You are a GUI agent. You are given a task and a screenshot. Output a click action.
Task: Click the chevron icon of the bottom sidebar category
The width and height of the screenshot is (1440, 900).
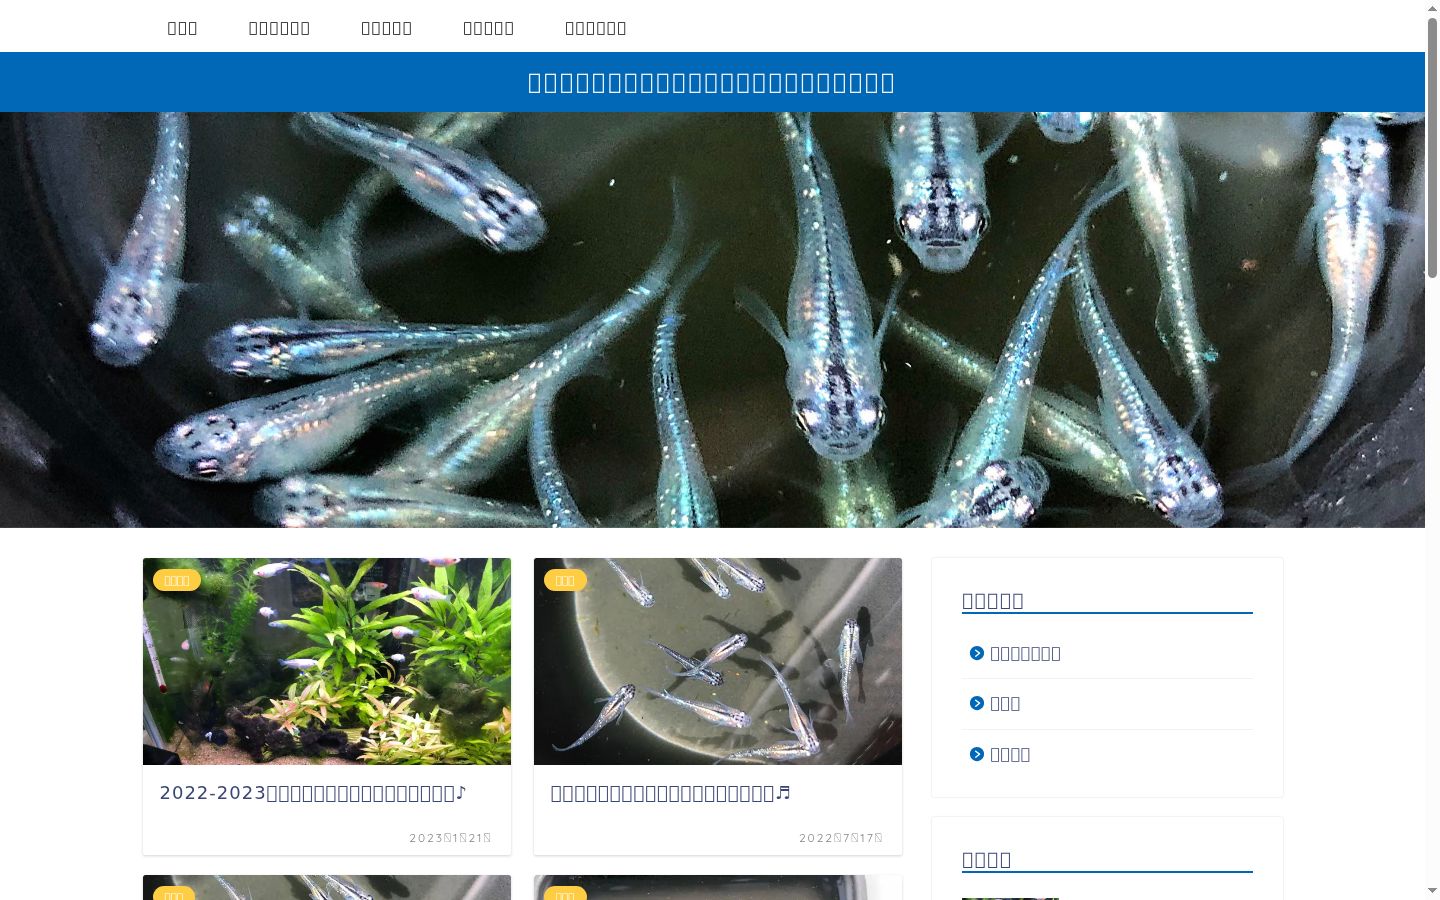coord(977,754)
